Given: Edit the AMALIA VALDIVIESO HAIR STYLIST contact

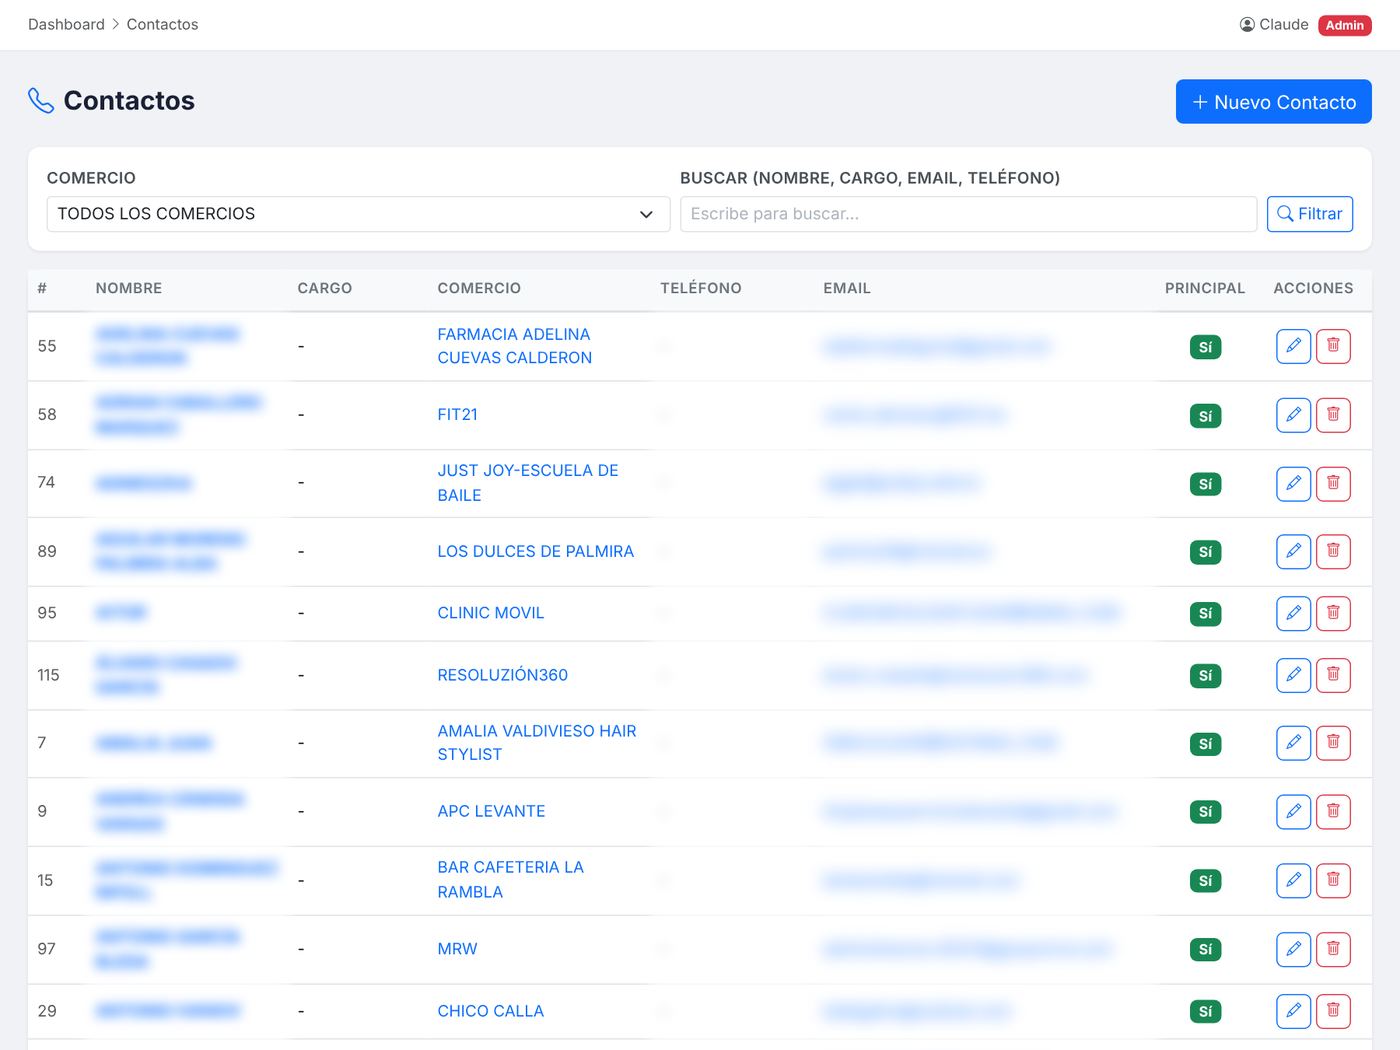Looking at the screenshot, I should click(x=1293, y=743).
